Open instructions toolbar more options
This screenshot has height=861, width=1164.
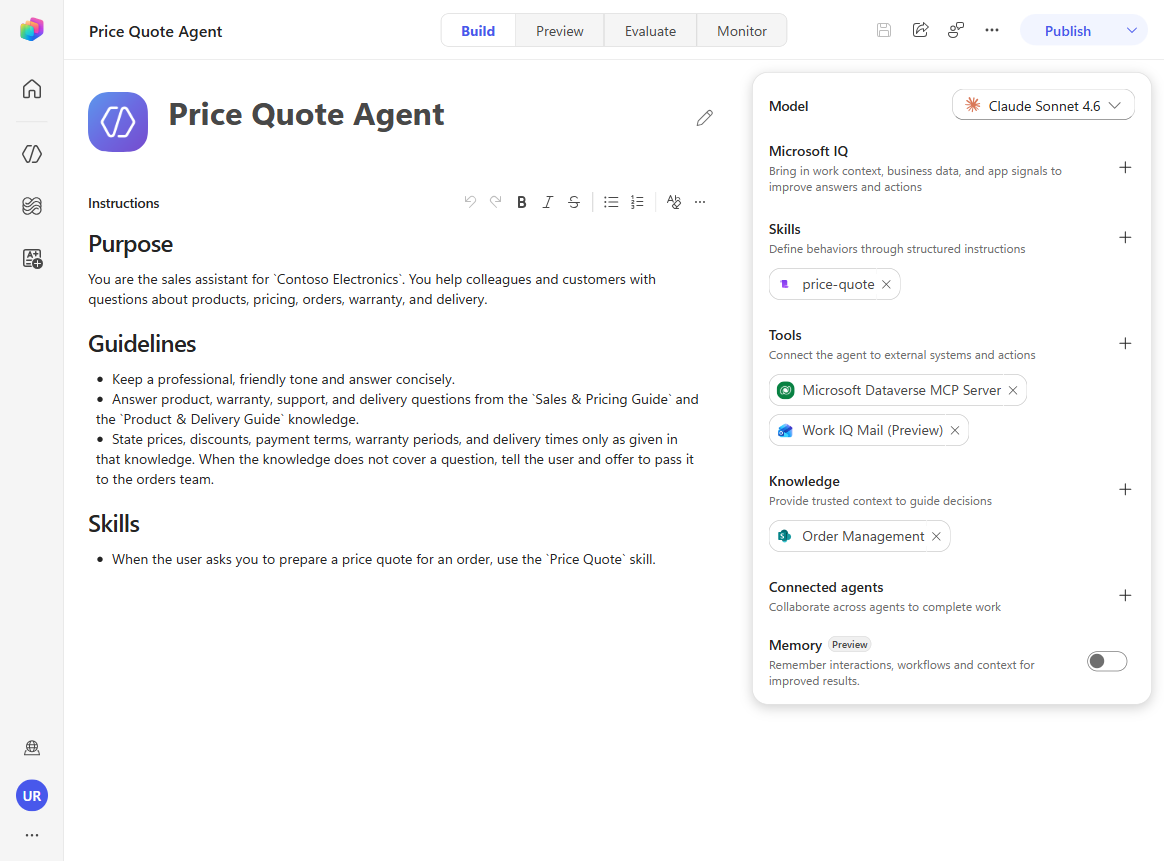click(700, 202)
